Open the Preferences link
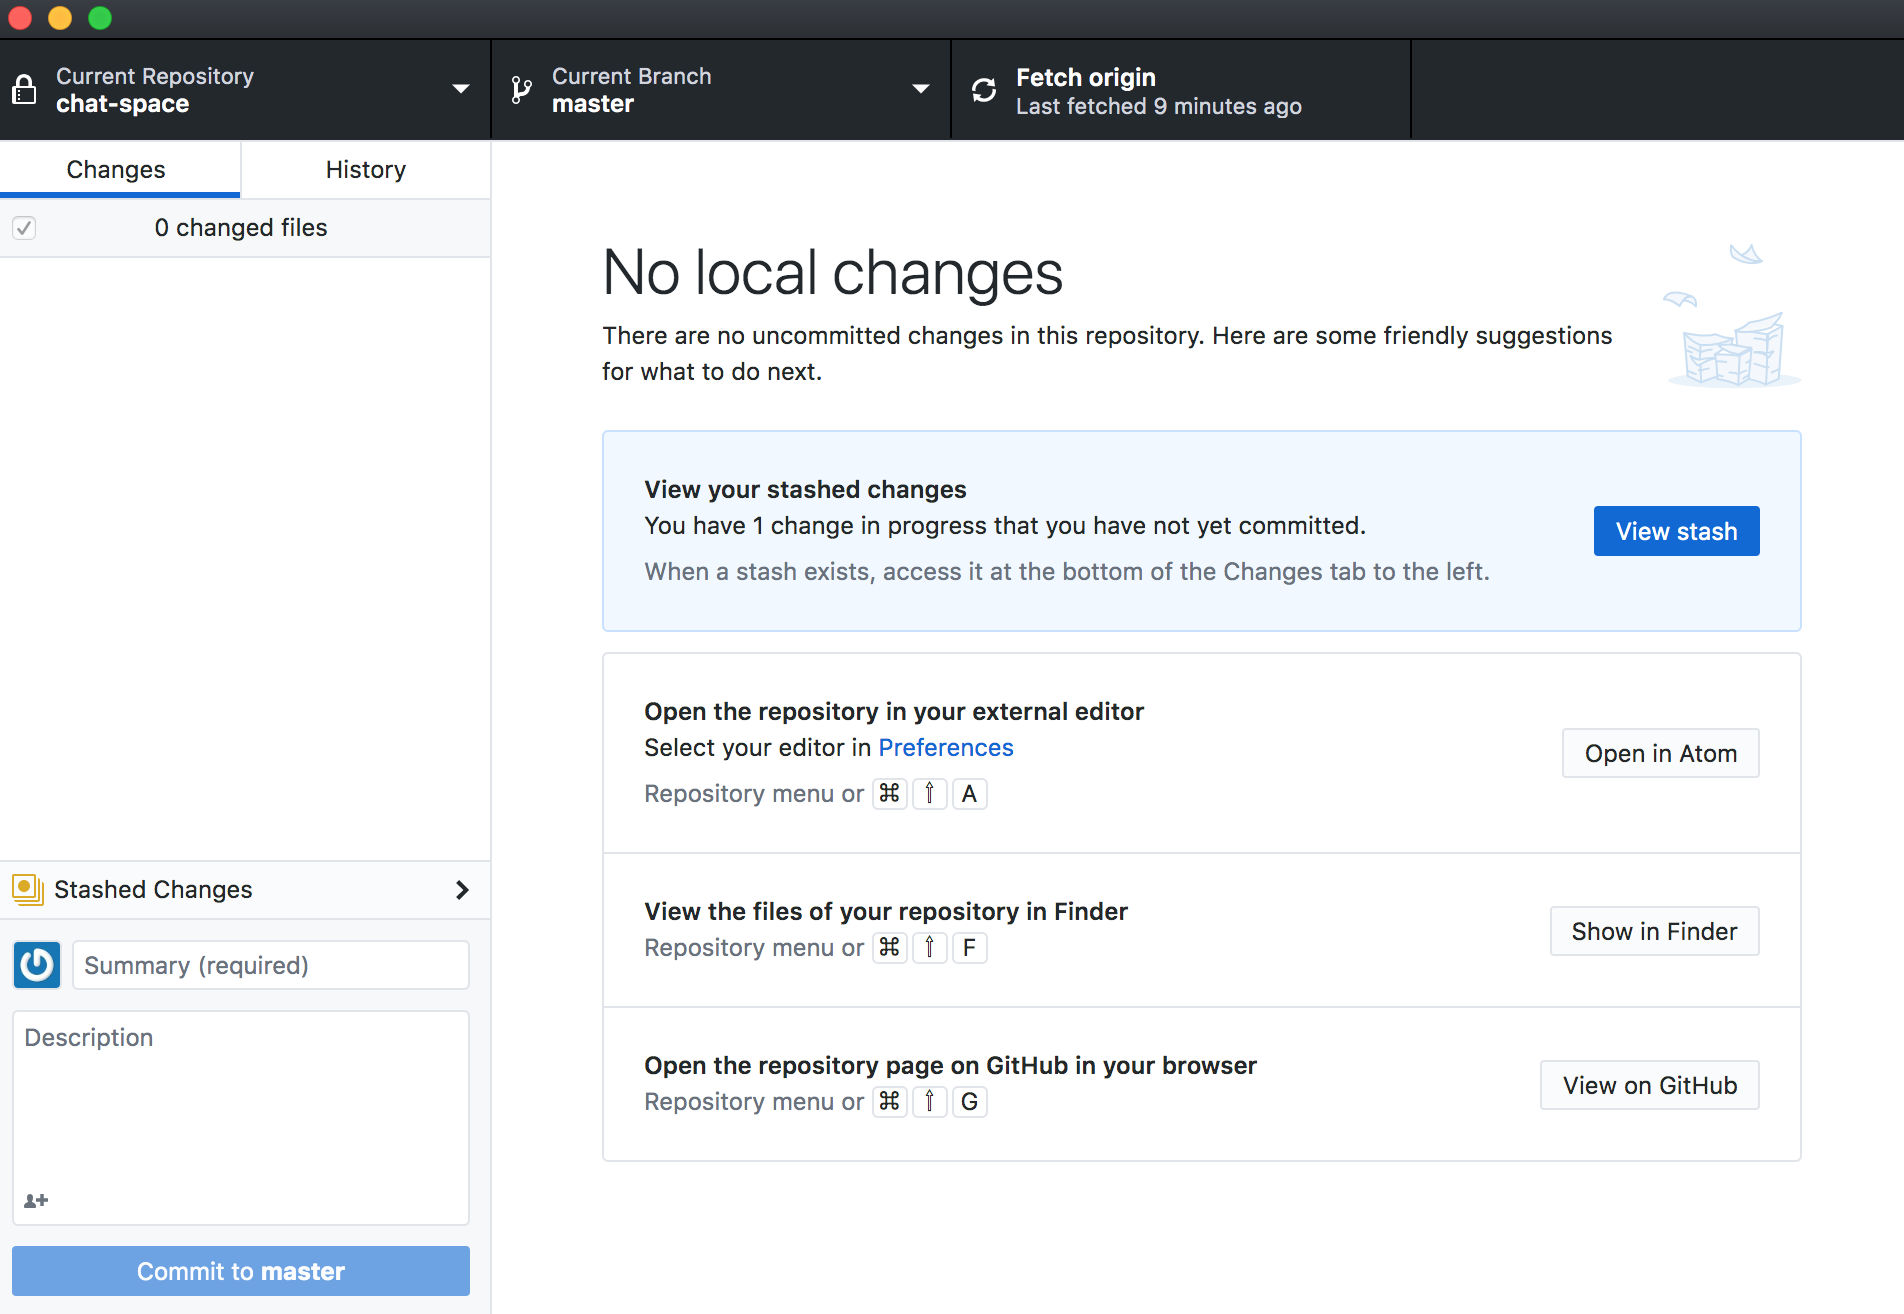Viewport: 1904px width, 1314px height. 945,748
